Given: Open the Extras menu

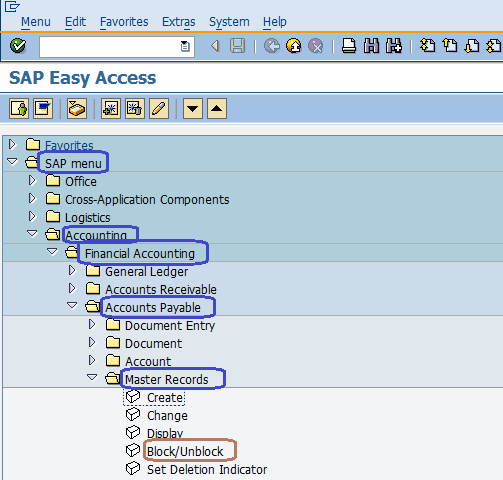Looking at the screenshot, I should point(179,22).
